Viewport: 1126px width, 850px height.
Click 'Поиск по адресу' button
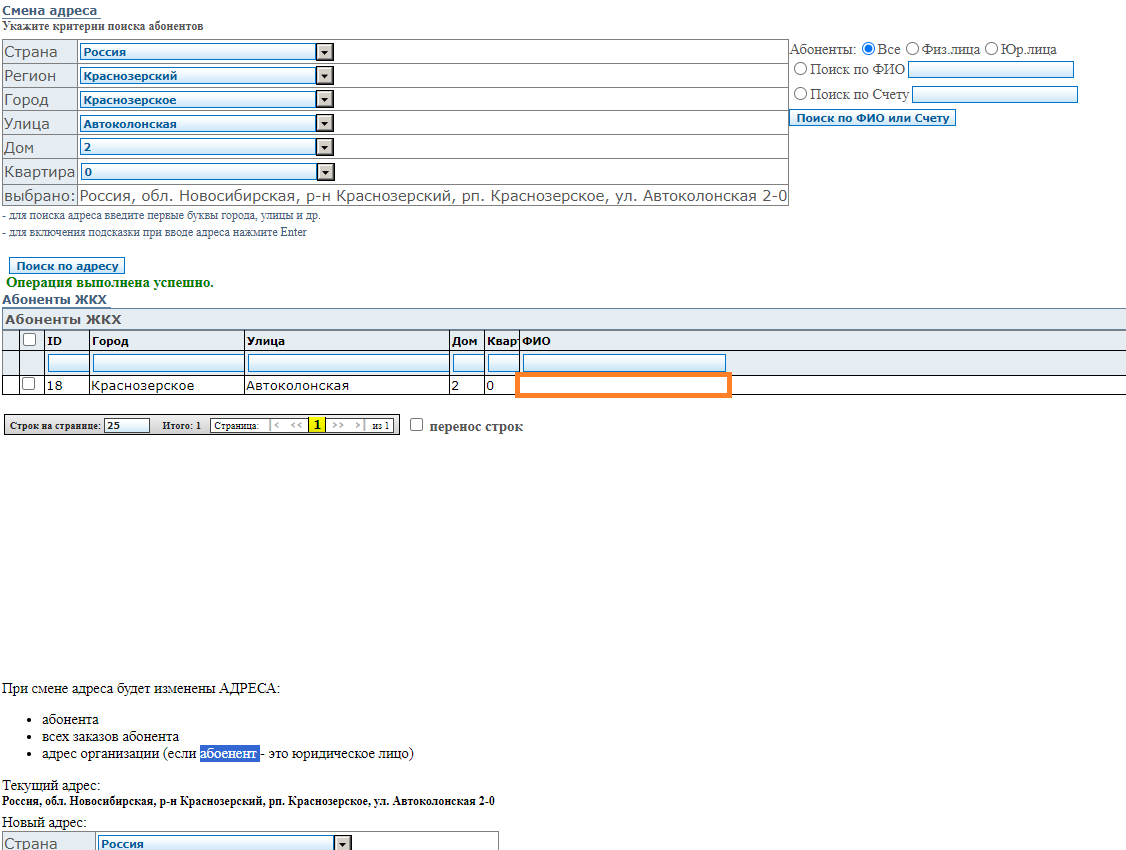(x=67, y=266)
